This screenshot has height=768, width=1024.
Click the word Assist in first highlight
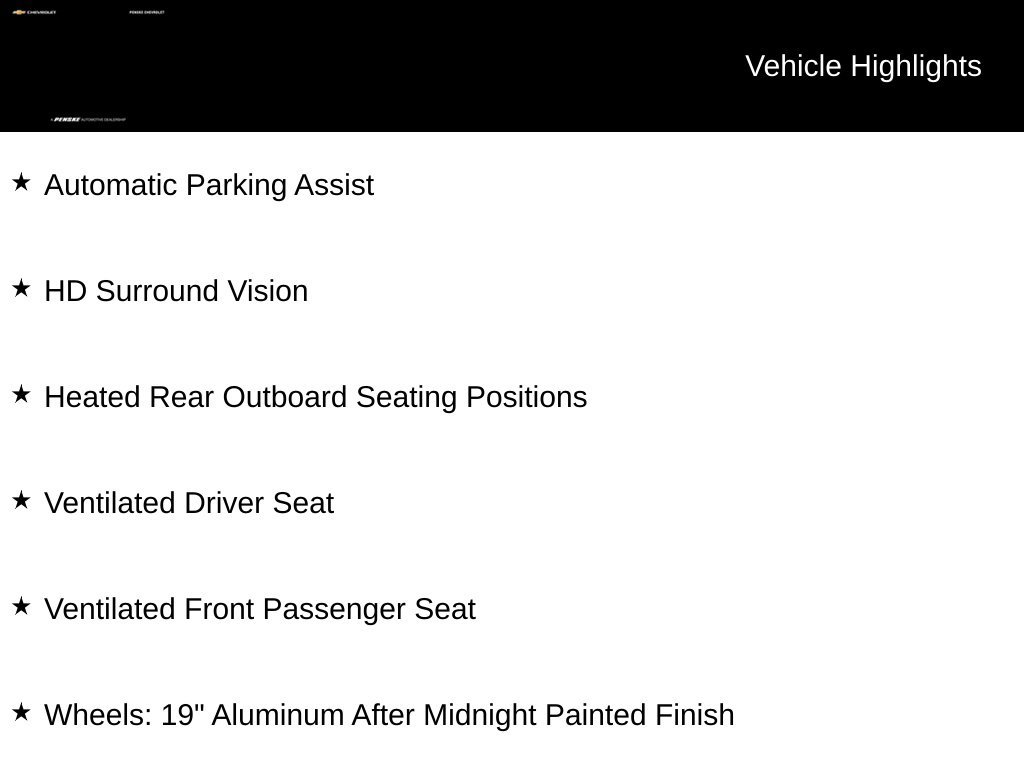pyautogui.click(x=334, y=185)
